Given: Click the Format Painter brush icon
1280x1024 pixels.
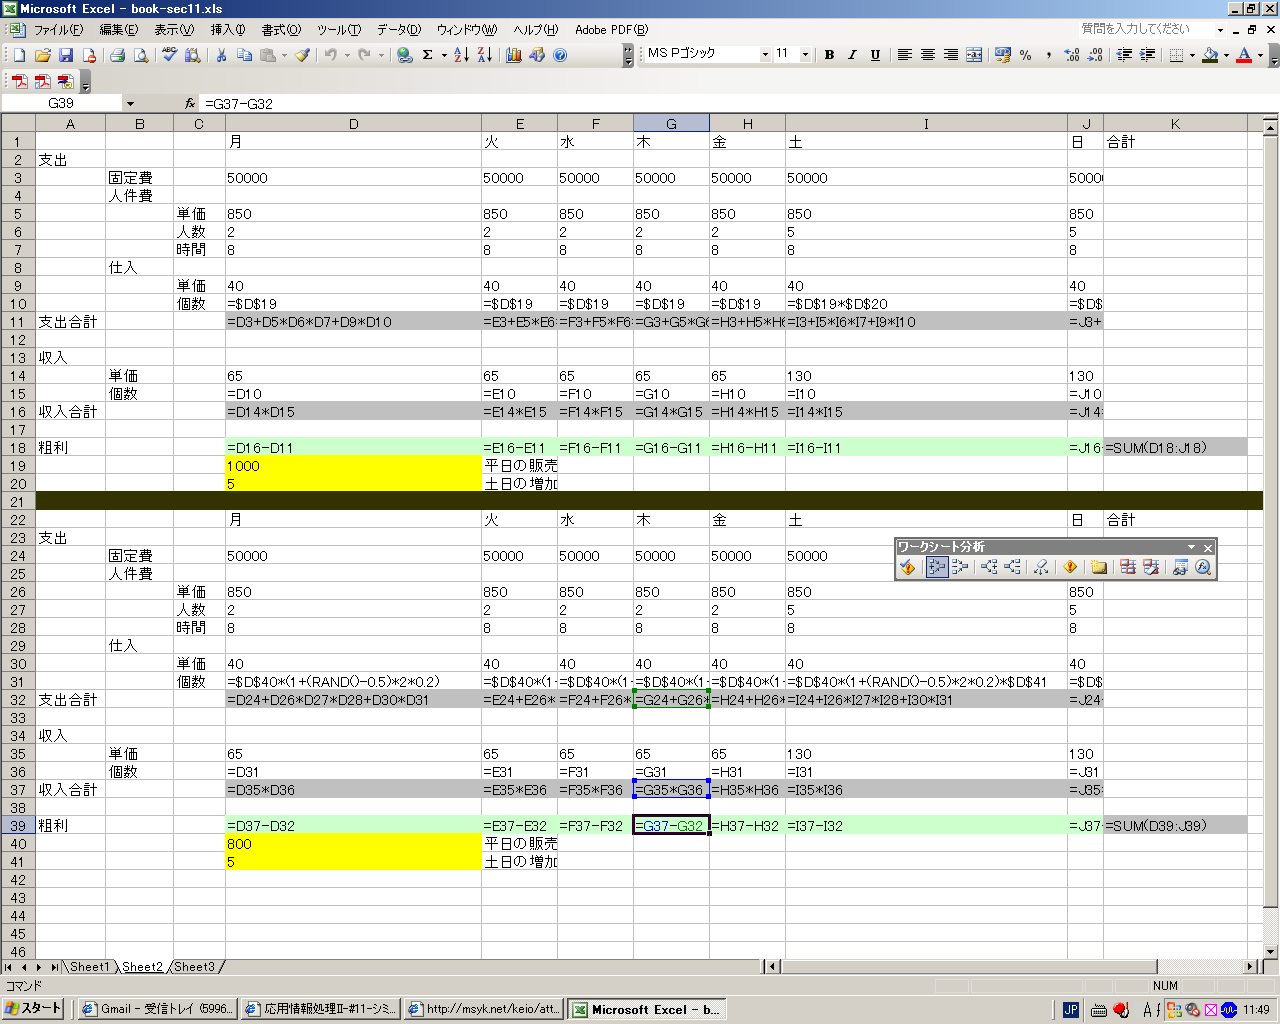Looking at the screenshot, I should [302, 55].
